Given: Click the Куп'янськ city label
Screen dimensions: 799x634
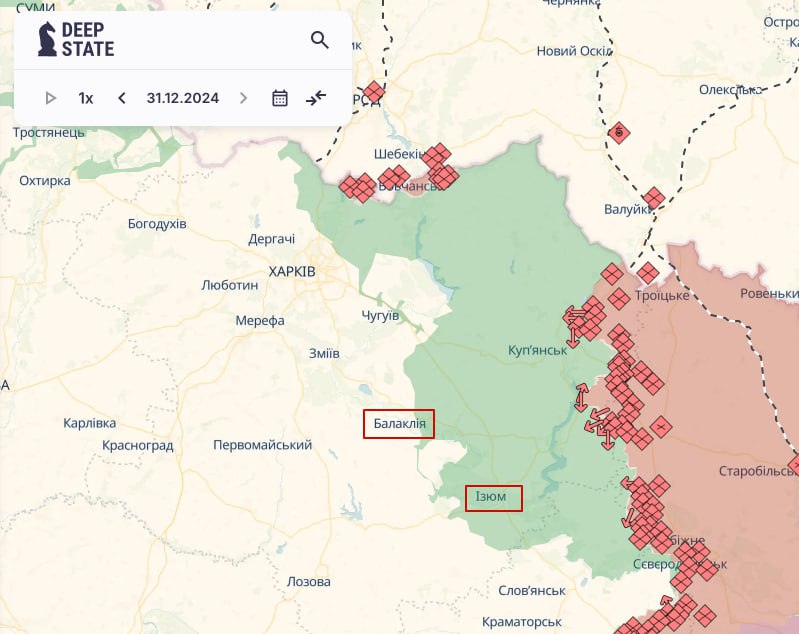Looking at the screenshot, I should pyautogui.click(x=537, y=351).
